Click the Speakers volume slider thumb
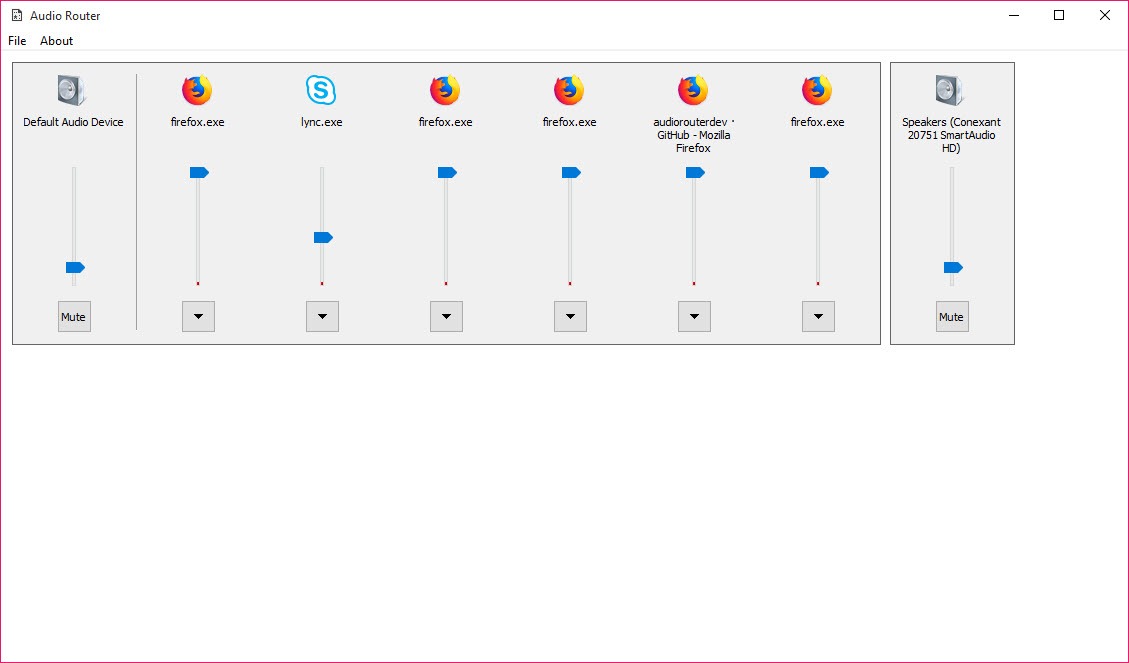The height and width of the screenshot is (663, 1129). [x=953, y=268]
